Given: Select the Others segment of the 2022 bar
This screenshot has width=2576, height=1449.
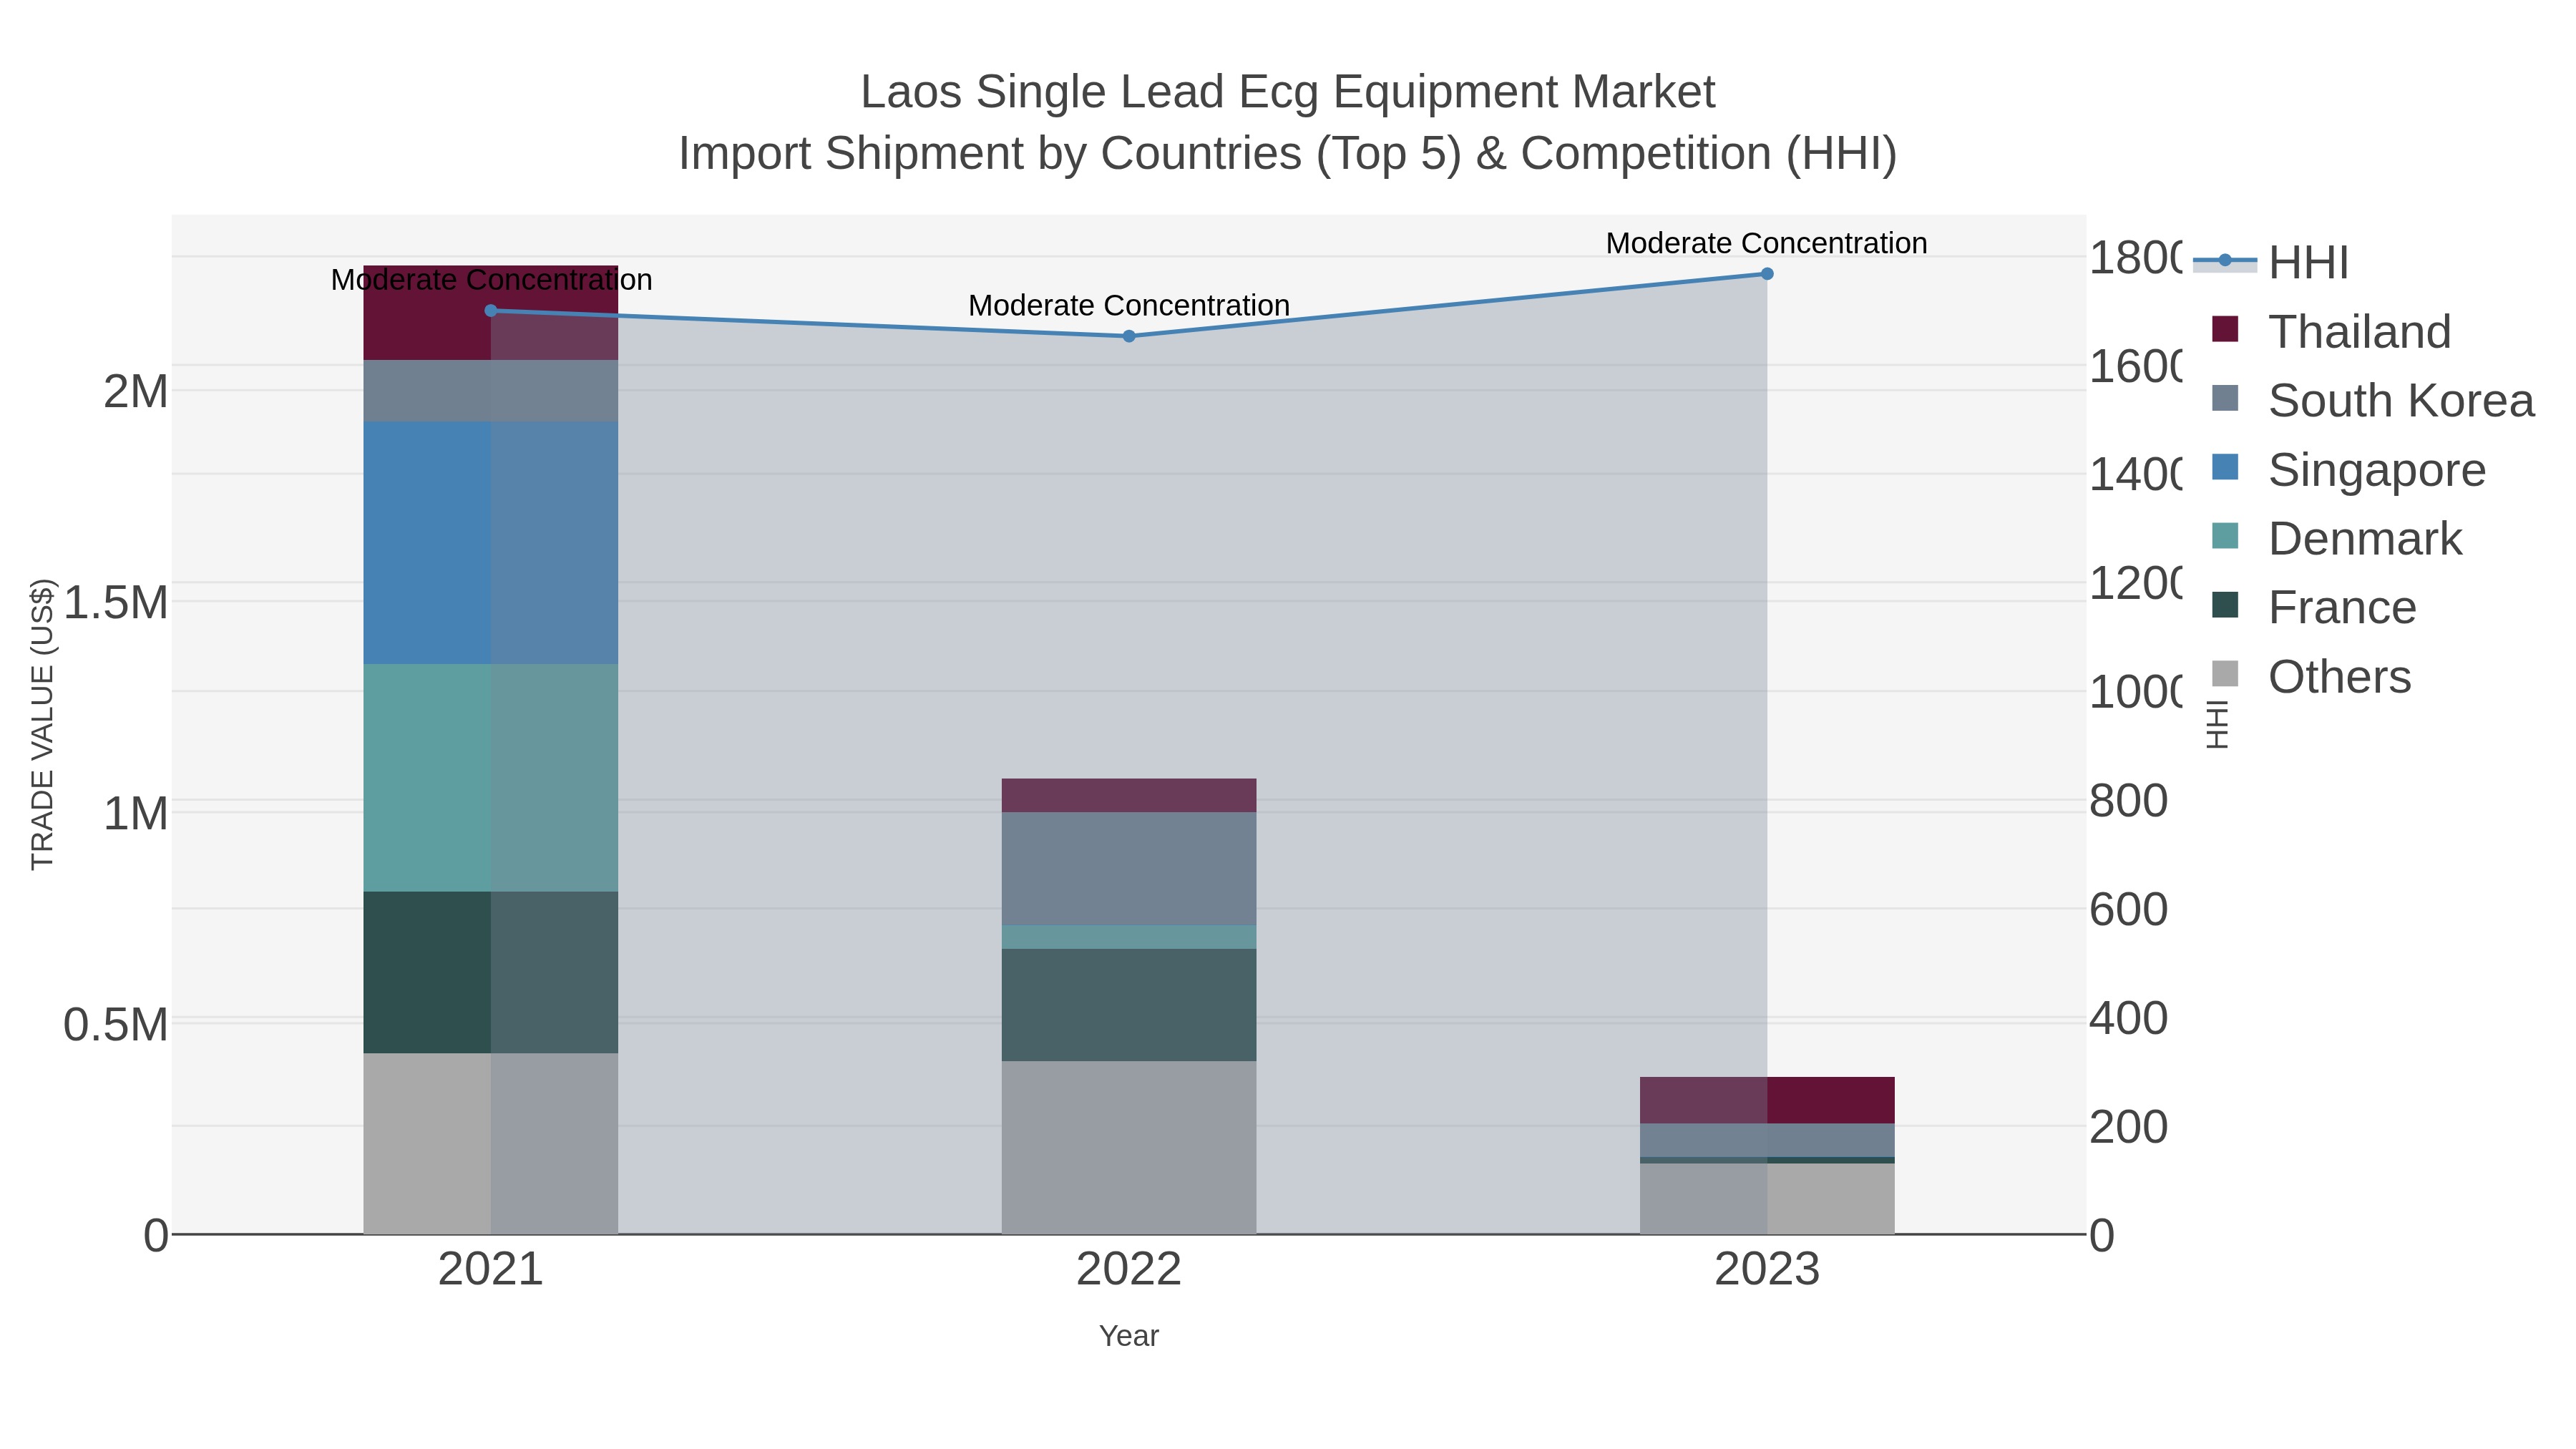Looking at the screenshot, I should click(1129, 1148).
